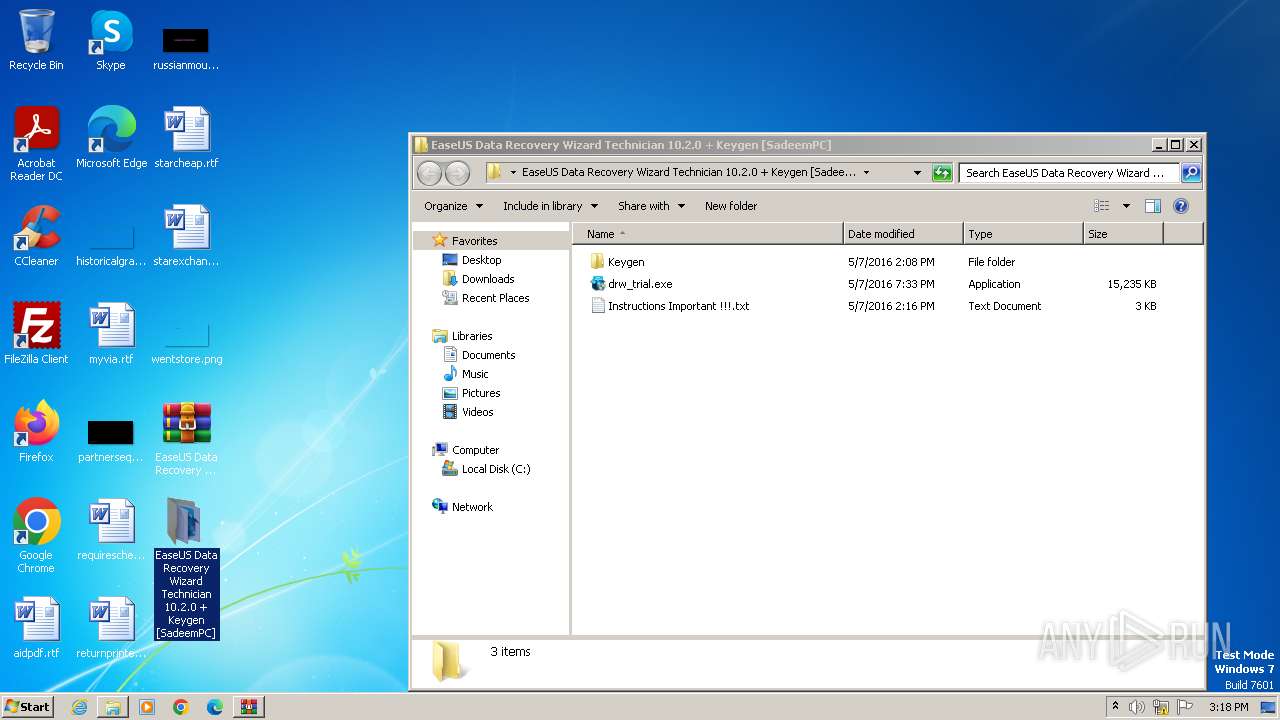Show hidden system tray icons
The image size is (1280, 720).
1115,707
